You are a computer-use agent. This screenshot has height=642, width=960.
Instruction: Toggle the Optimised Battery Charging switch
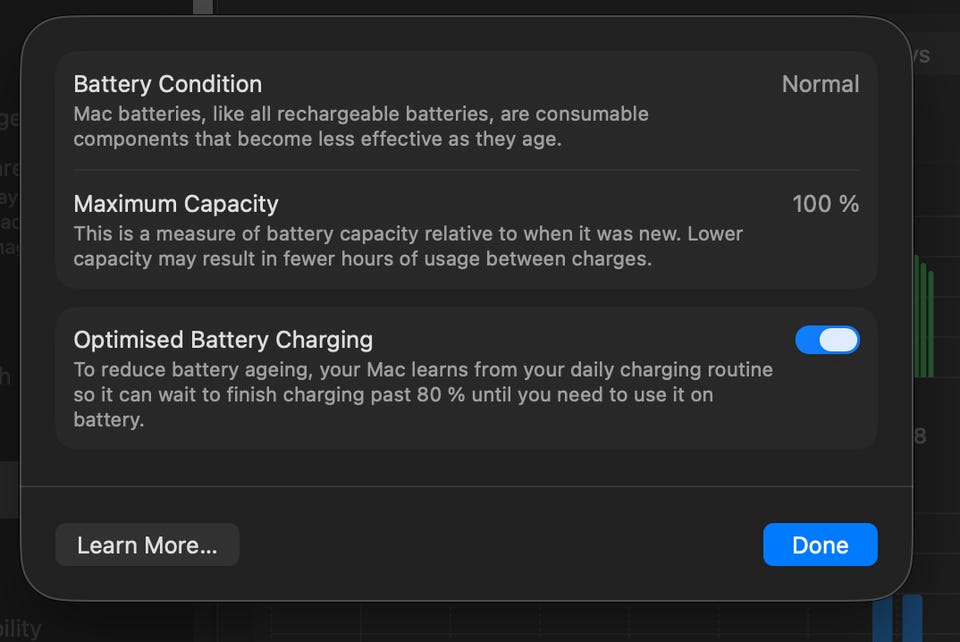point(826,340)
